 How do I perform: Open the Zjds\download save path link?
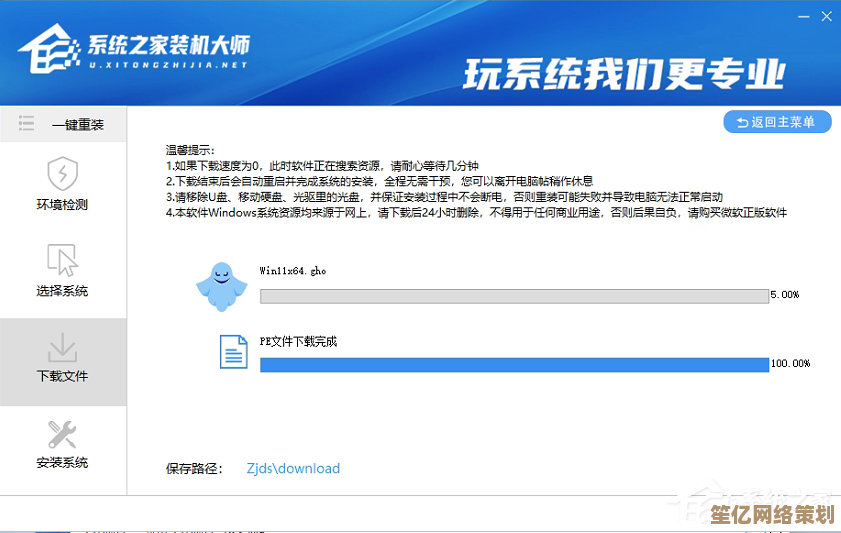click(x=293, y=468)
